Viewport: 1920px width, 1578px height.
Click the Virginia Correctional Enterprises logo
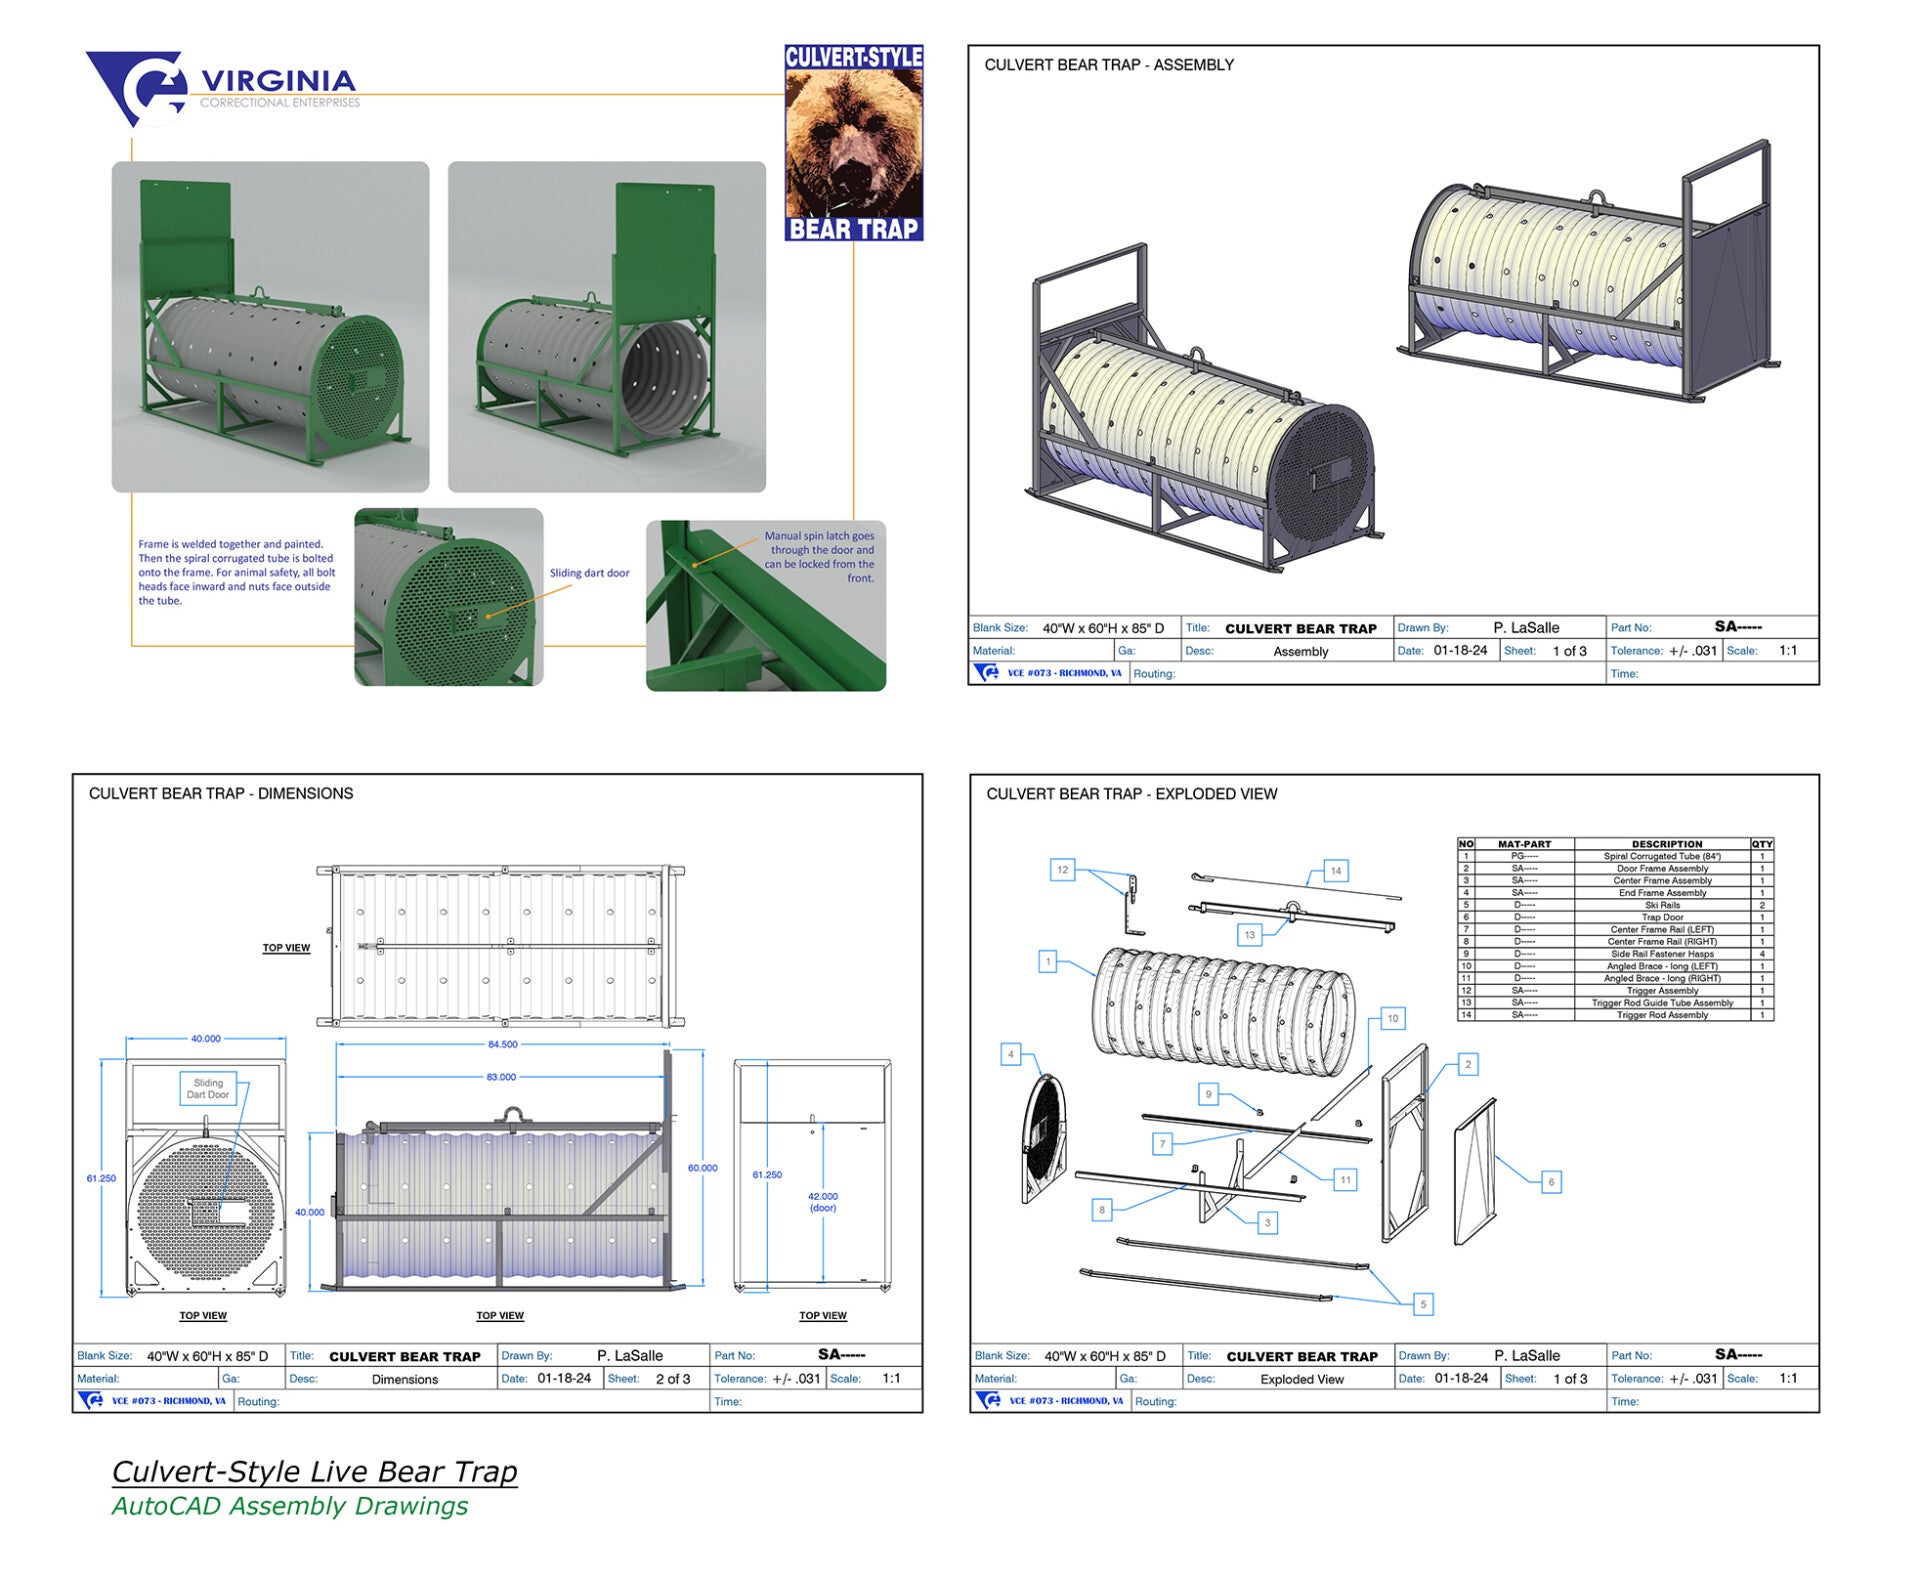[222, 88]
